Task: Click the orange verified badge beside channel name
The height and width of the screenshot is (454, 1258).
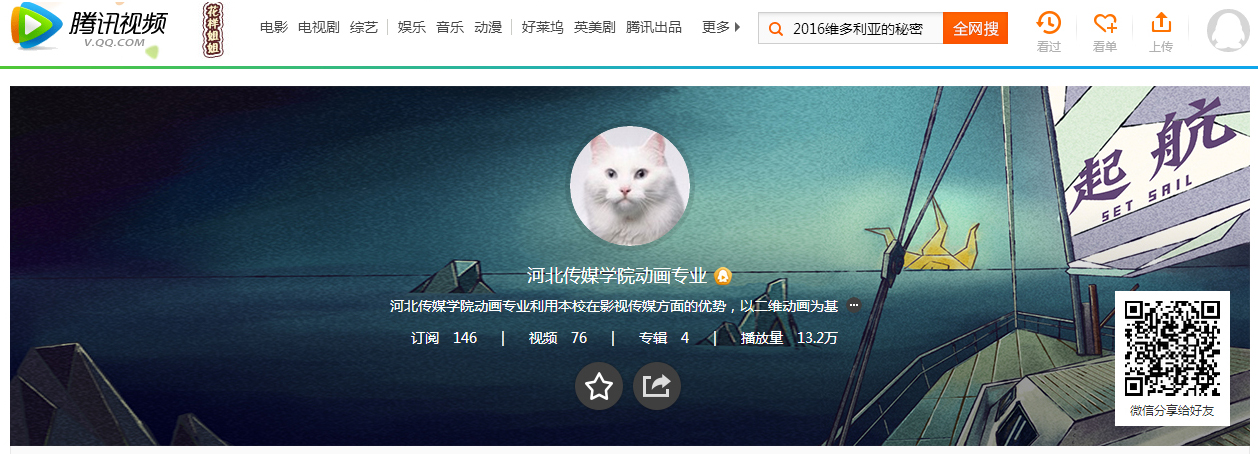Action: click(x=723, y=276)
